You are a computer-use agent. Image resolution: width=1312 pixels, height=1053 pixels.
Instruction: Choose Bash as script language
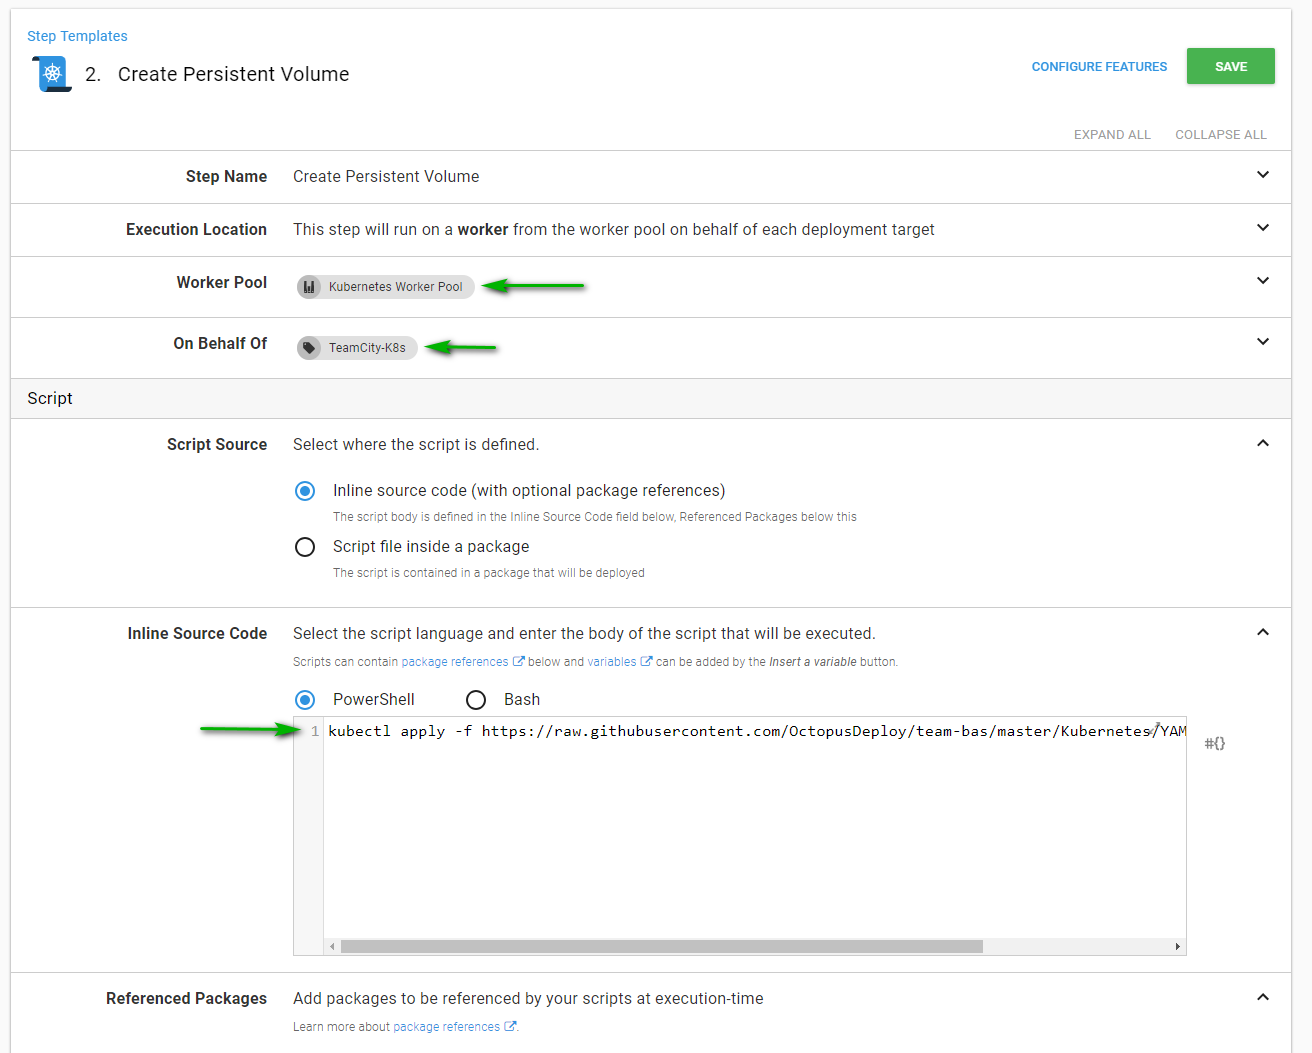click(x=476, y=700)
